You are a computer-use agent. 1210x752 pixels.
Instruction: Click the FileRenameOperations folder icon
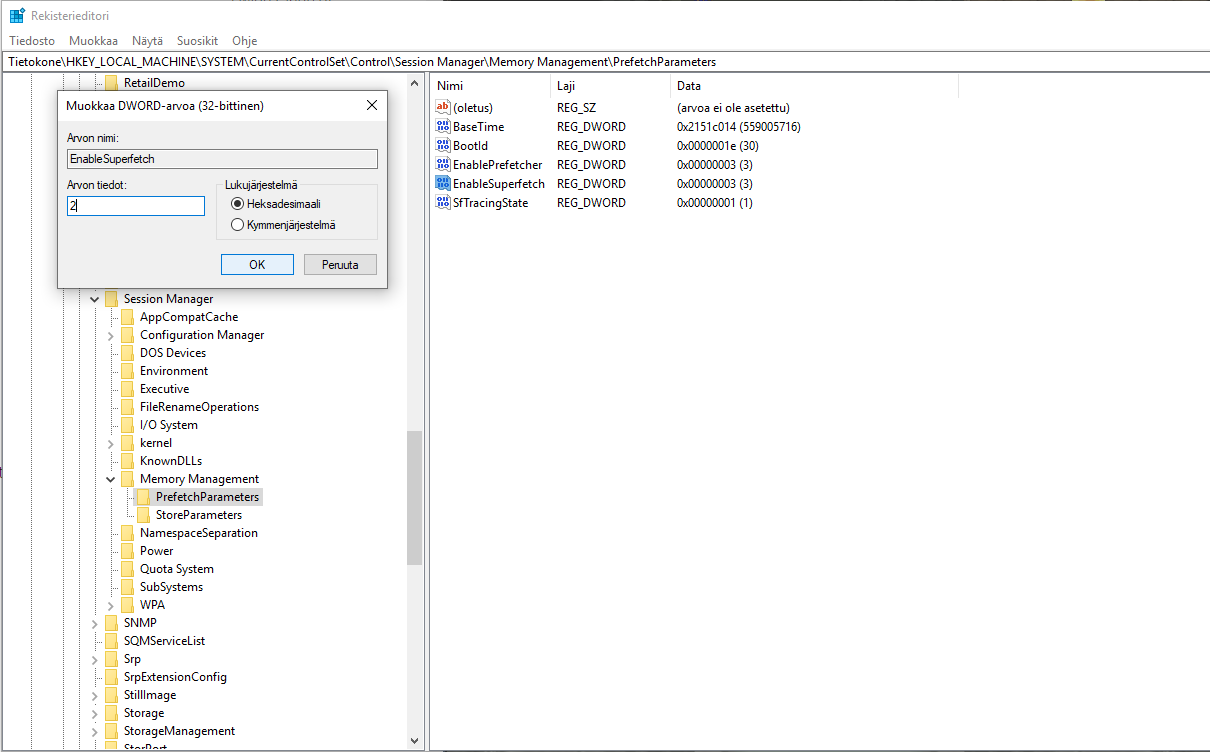(x=127, y=407)
